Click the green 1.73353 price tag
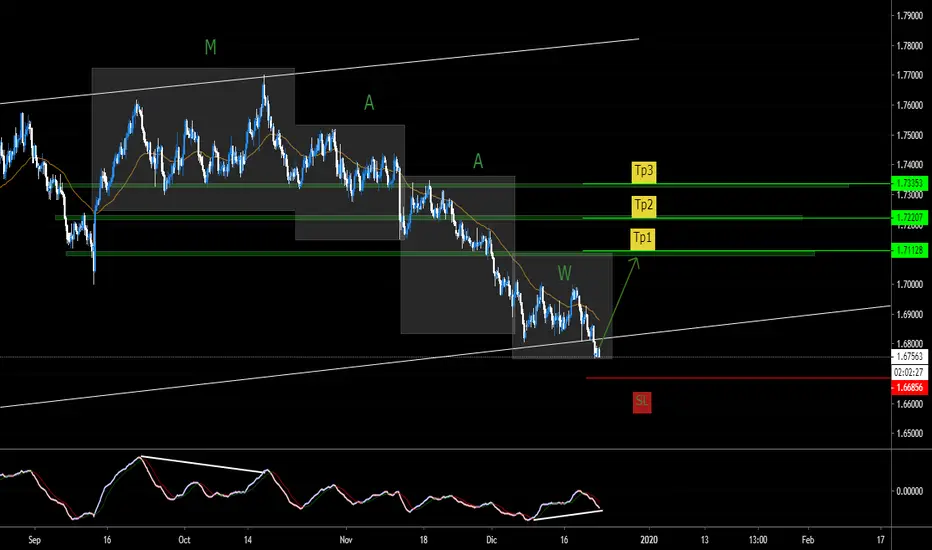932x550 pixels. [x=909, y=183]
